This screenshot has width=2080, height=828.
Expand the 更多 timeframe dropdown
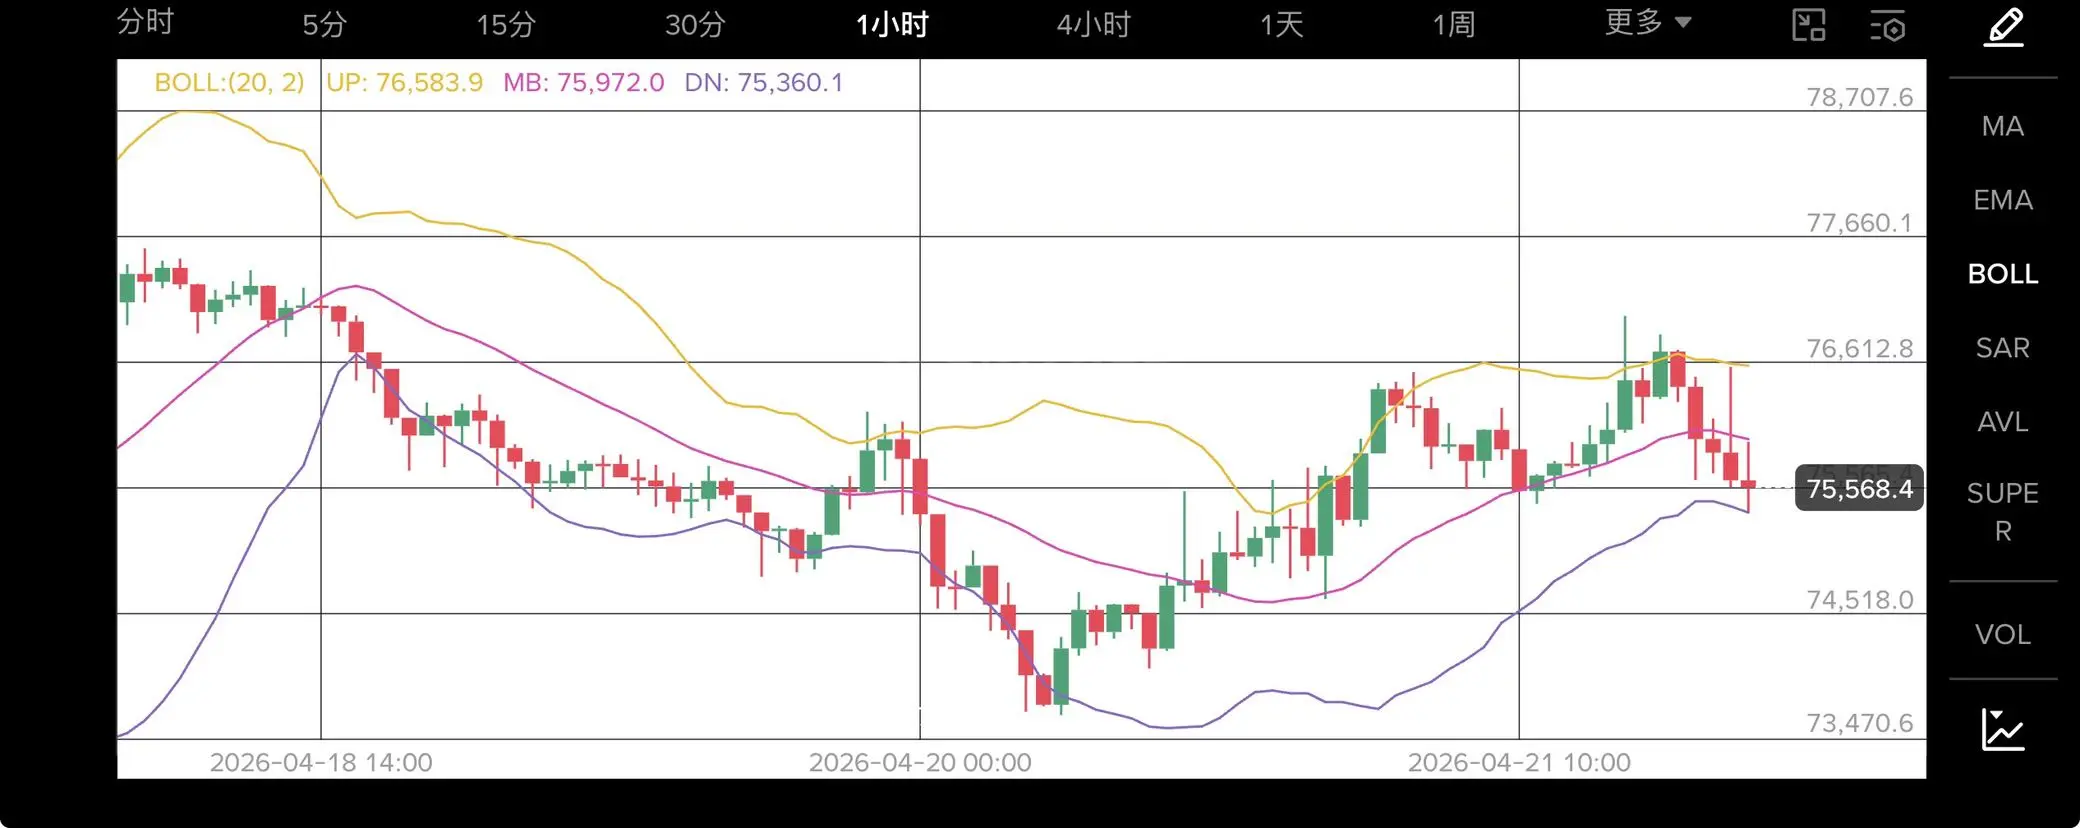click(1648, 22)
